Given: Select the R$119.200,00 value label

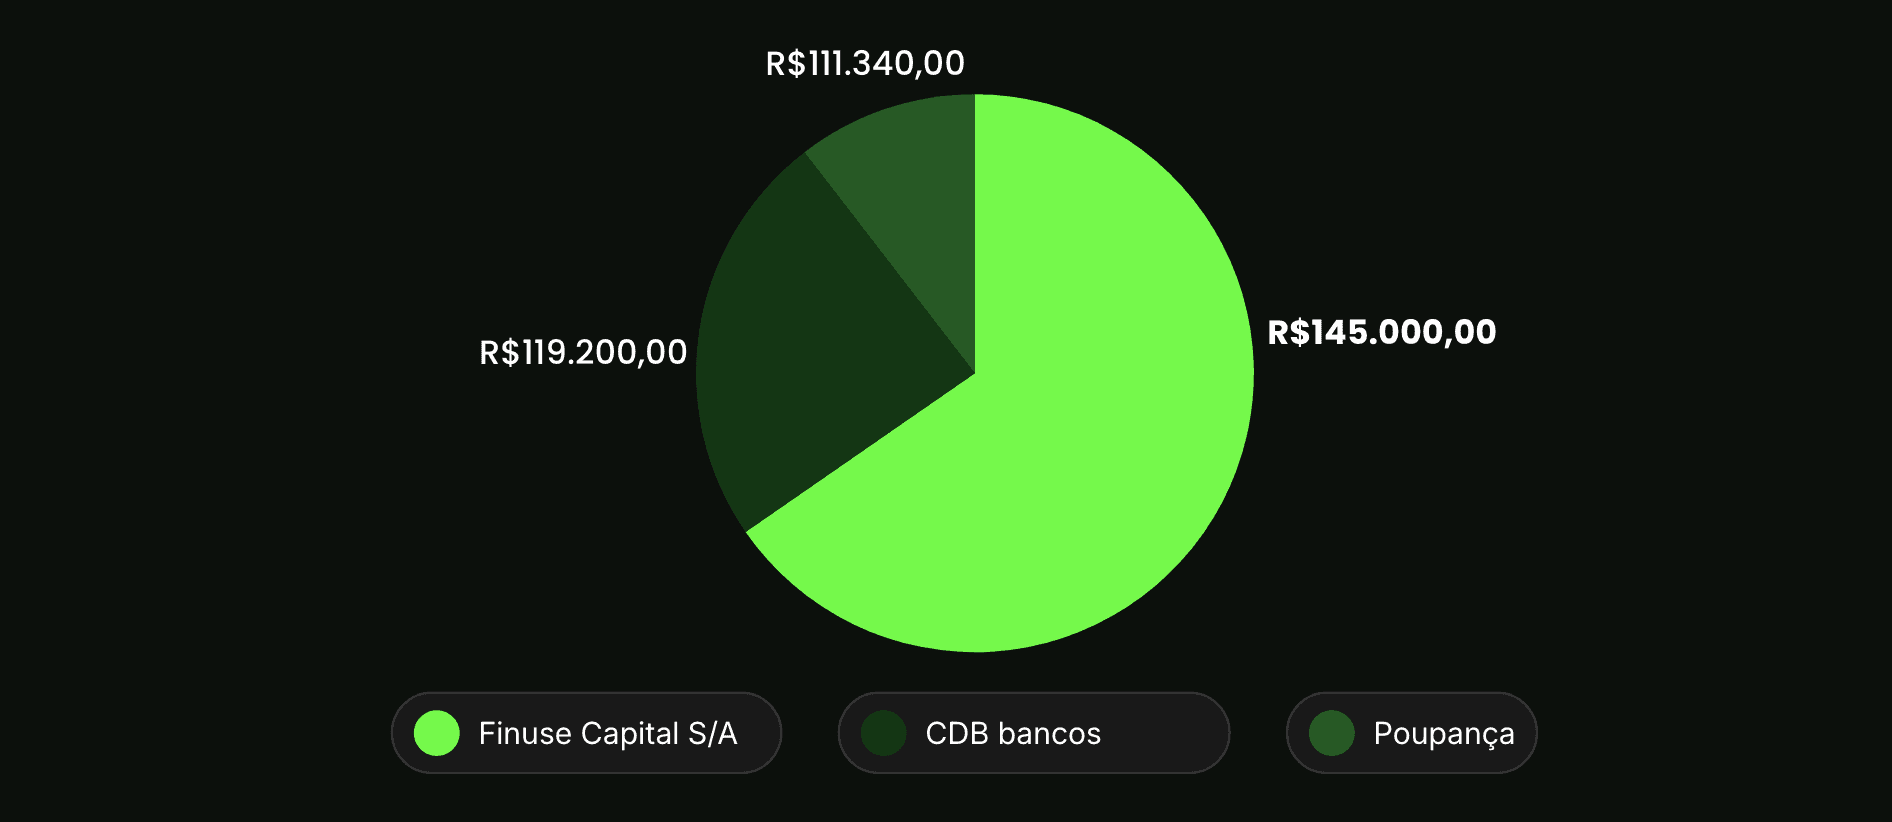Looking at the screenshot, I should [583, 352].
